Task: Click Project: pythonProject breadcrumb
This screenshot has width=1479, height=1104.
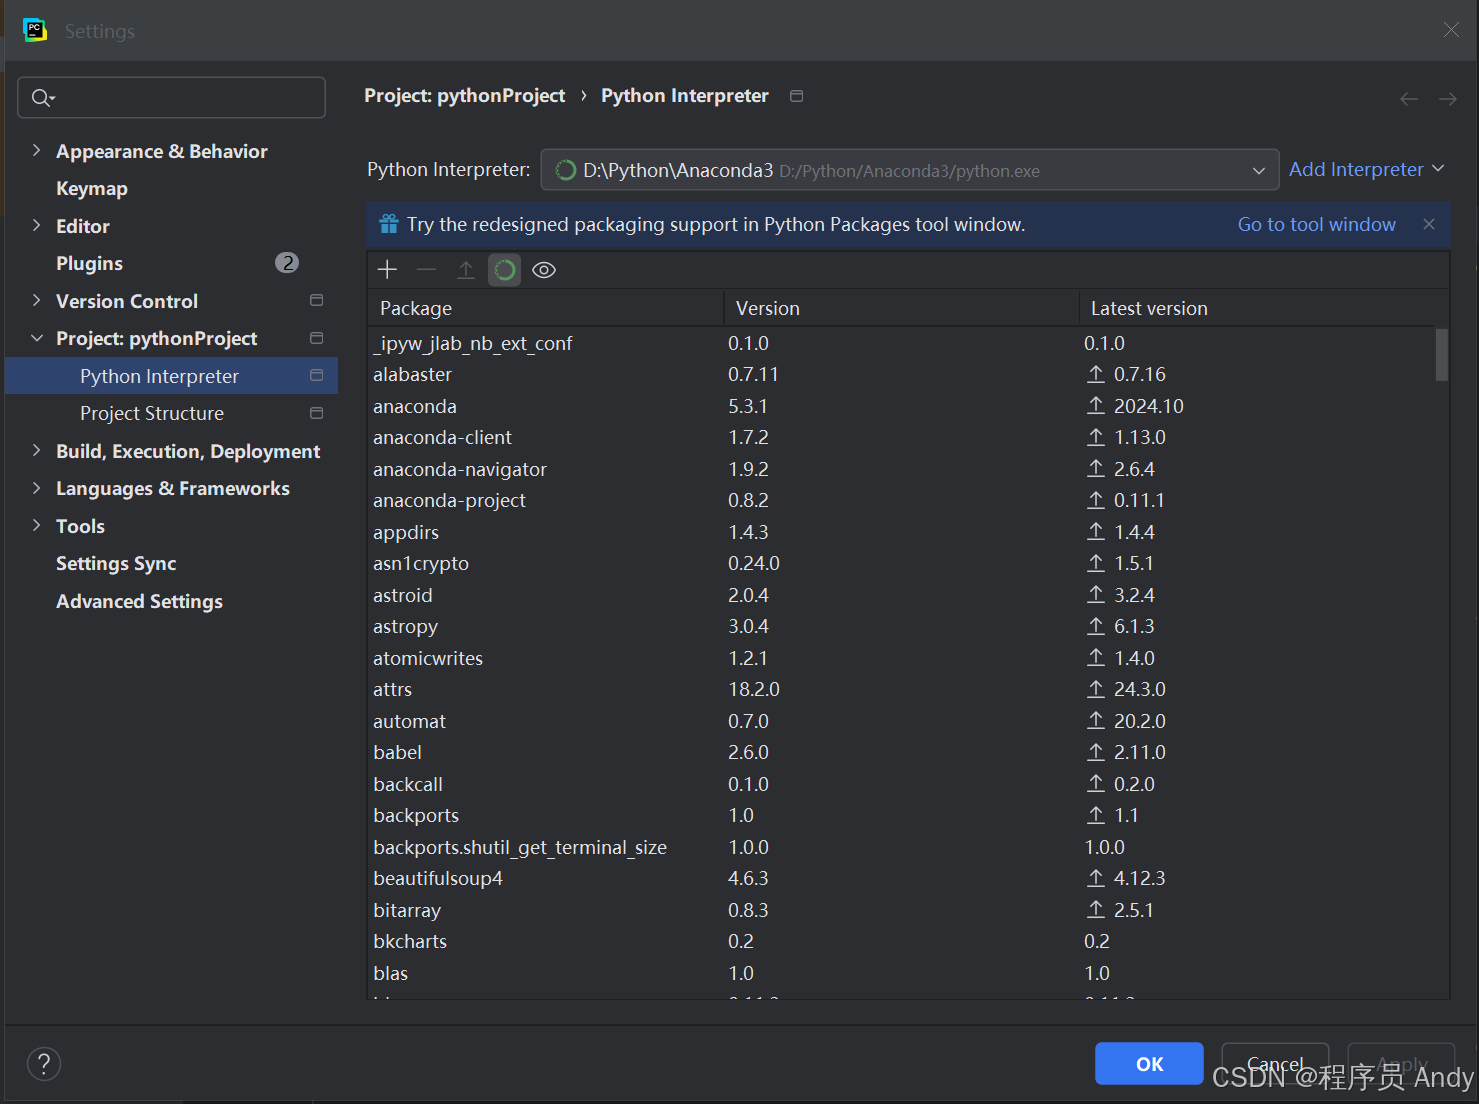Action: pos(464,96)
